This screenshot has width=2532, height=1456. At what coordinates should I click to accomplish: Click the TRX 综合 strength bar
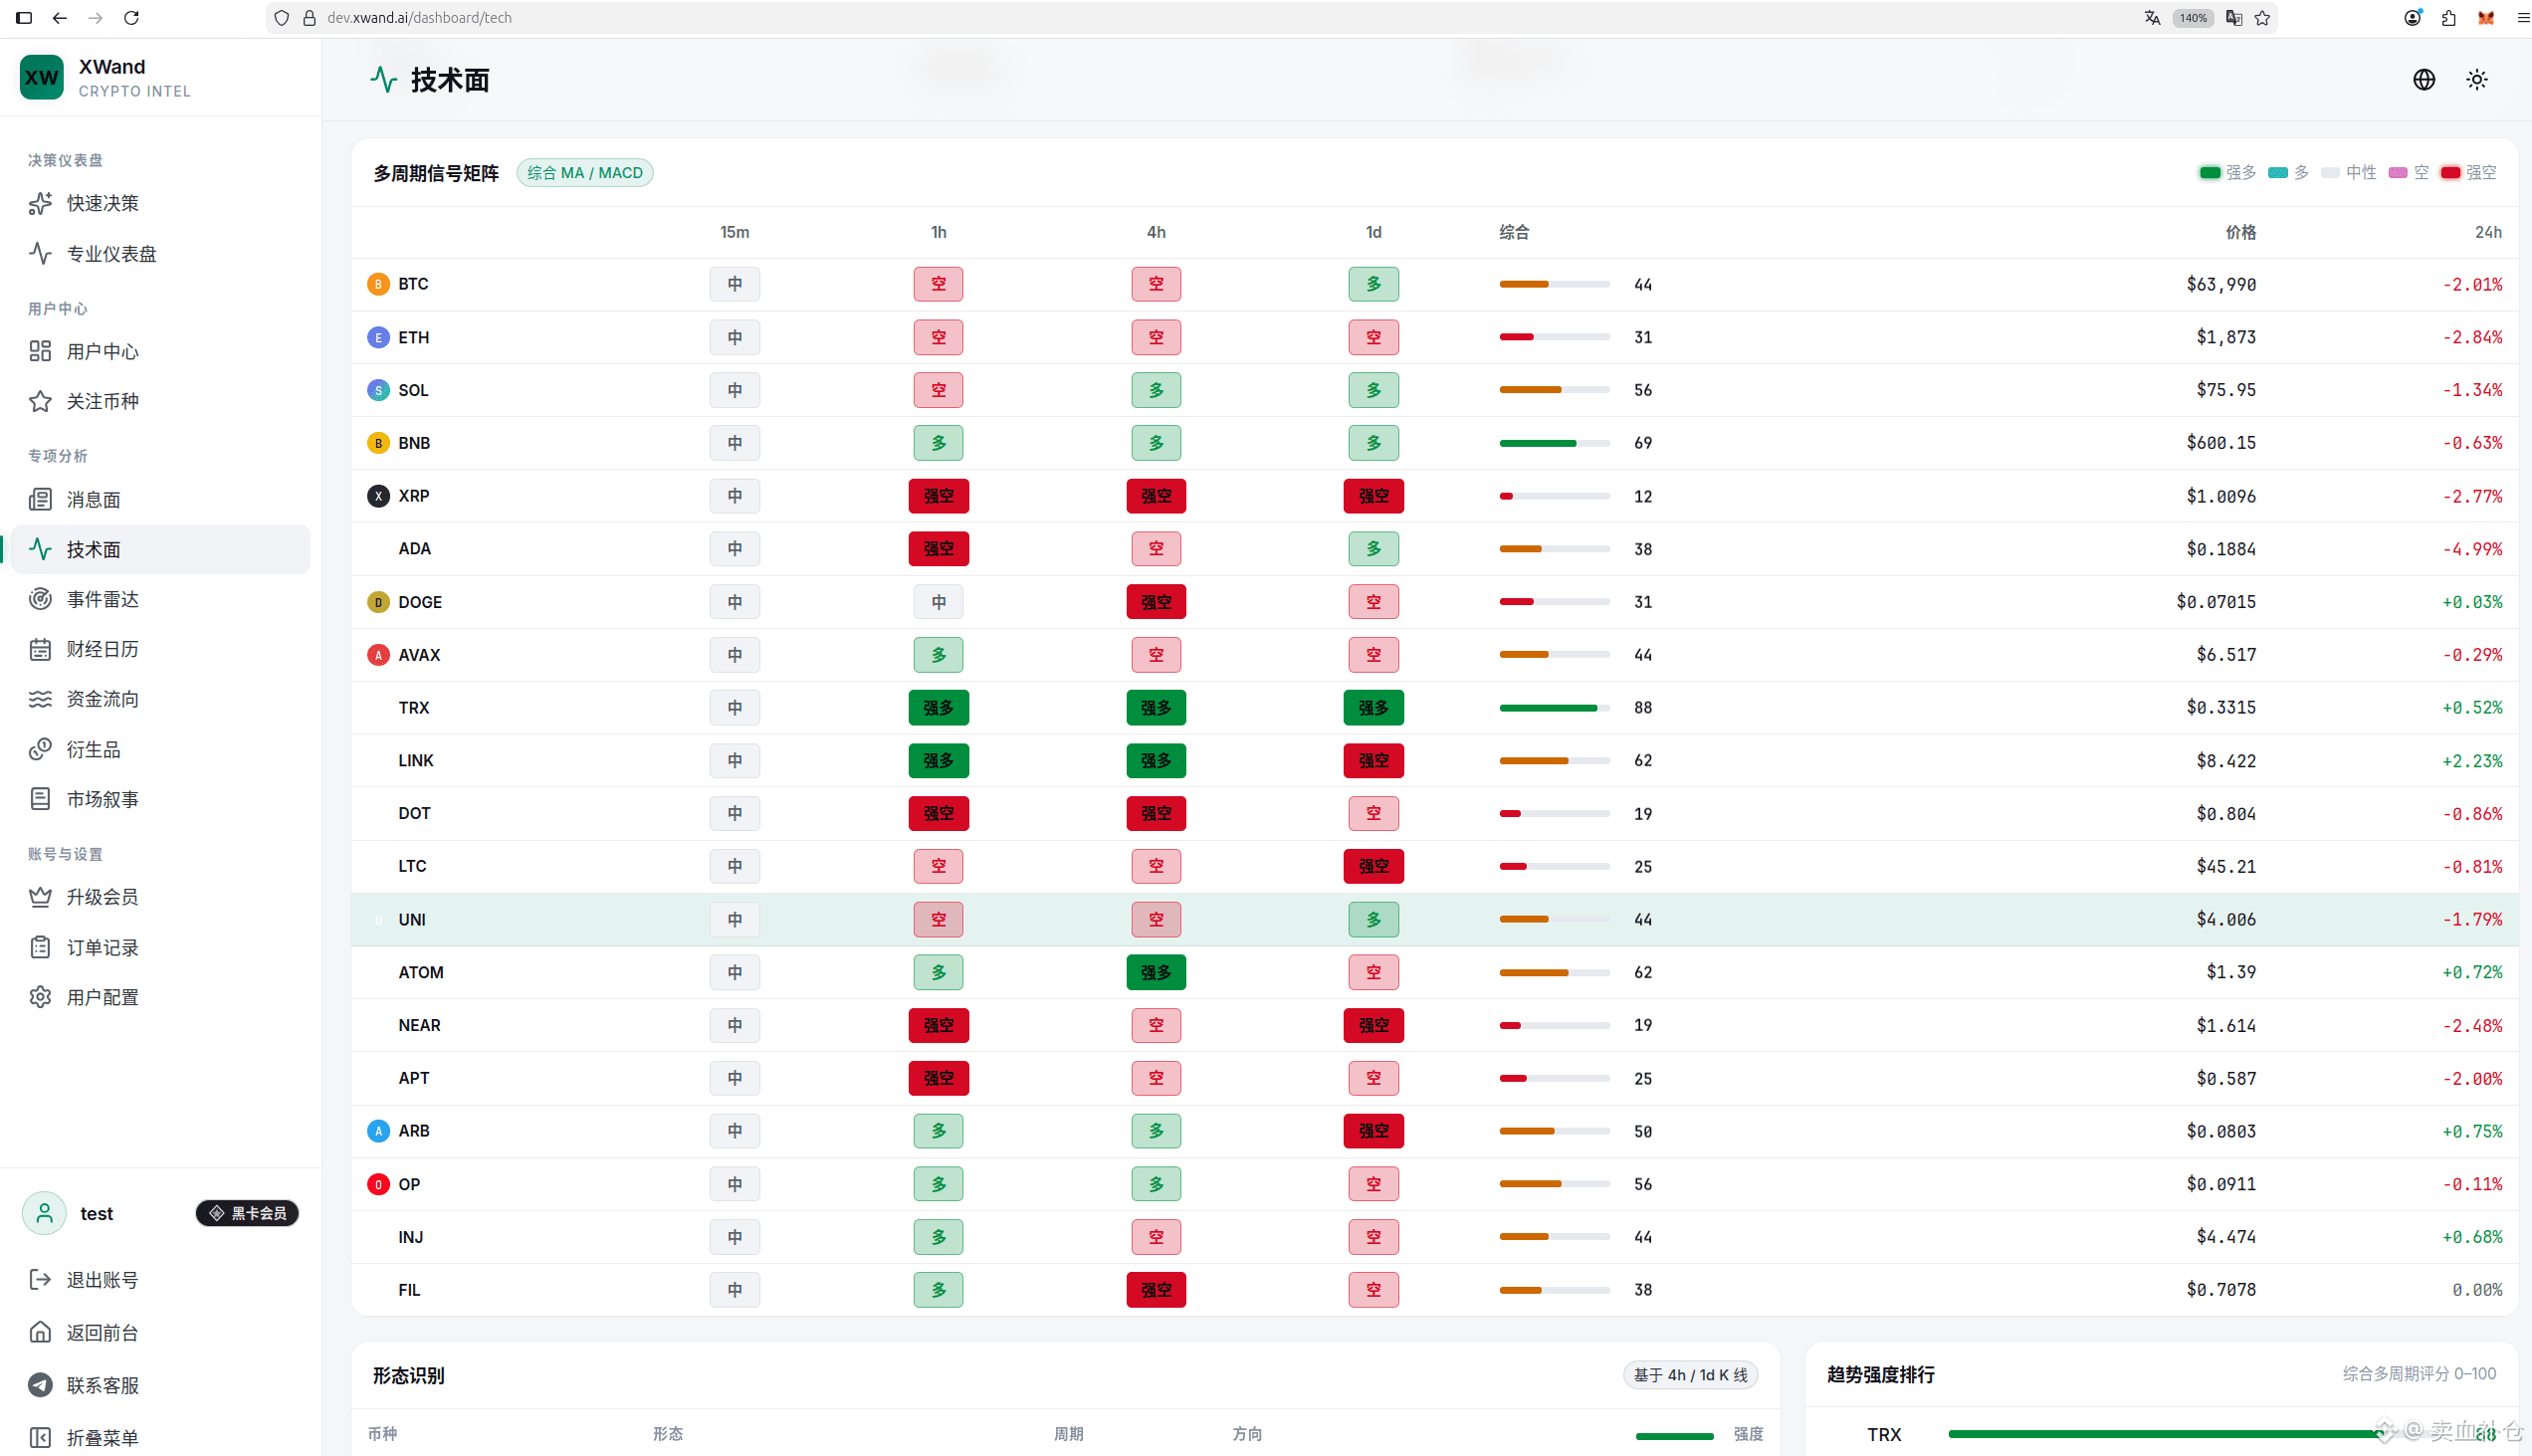coord(1554,708)
